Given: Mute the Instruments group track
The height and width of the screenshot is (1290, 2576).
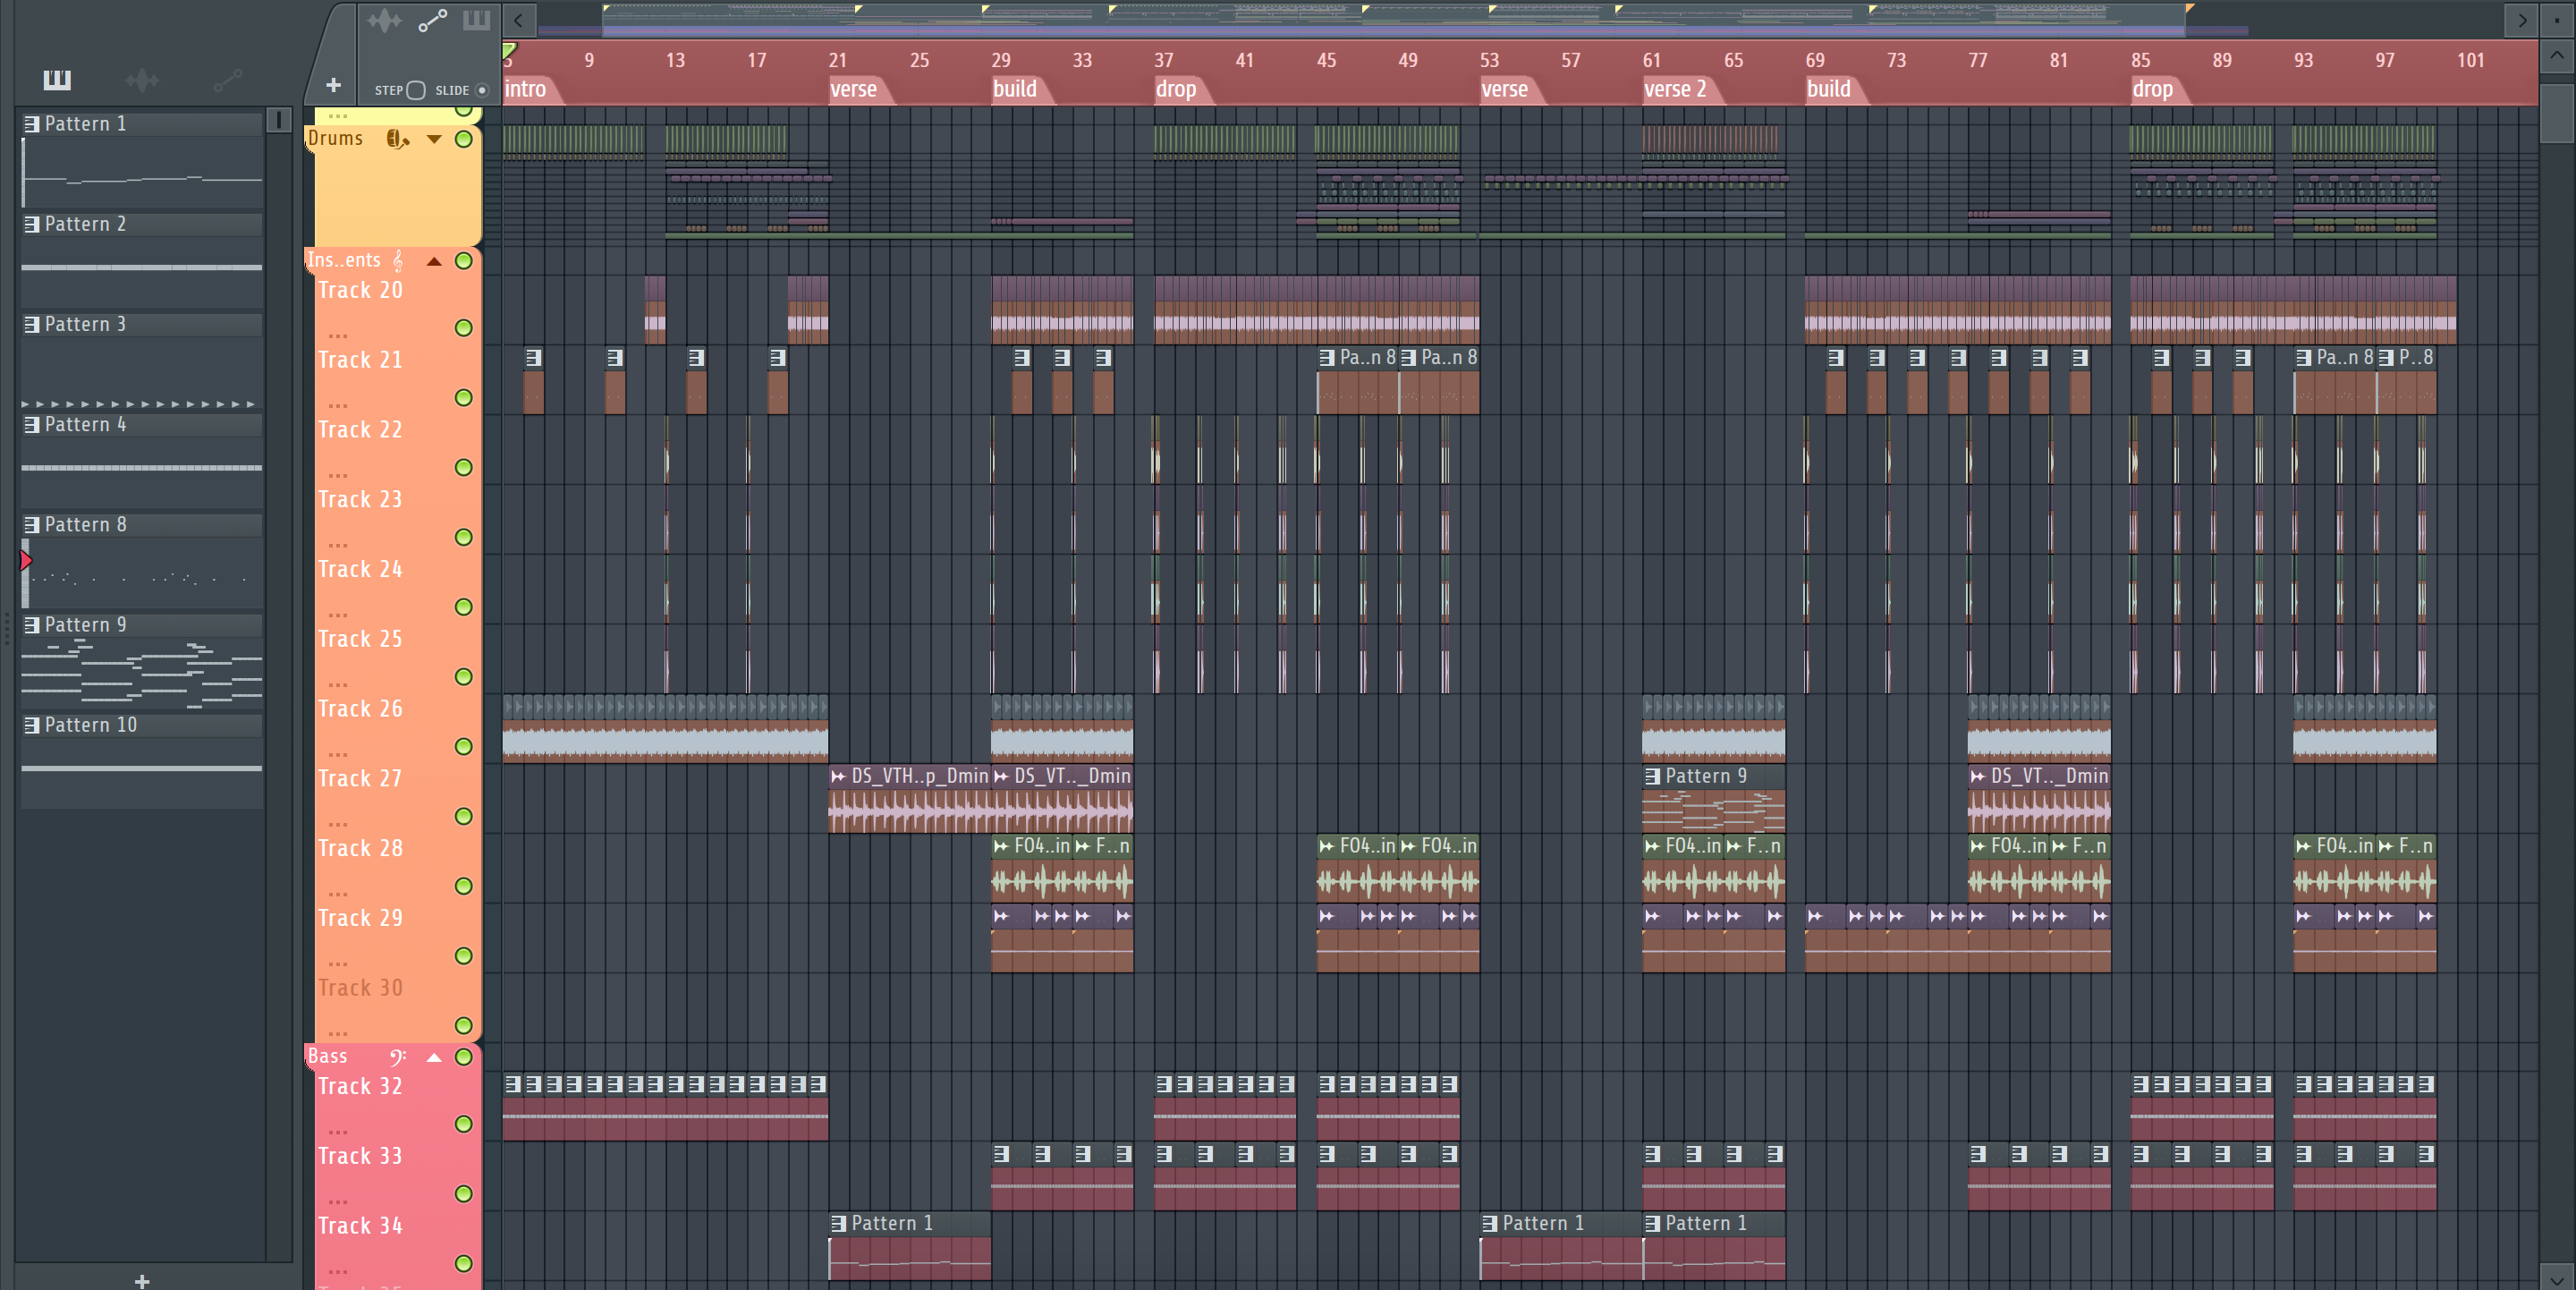Looking at the screenshot, I should 464,261.
